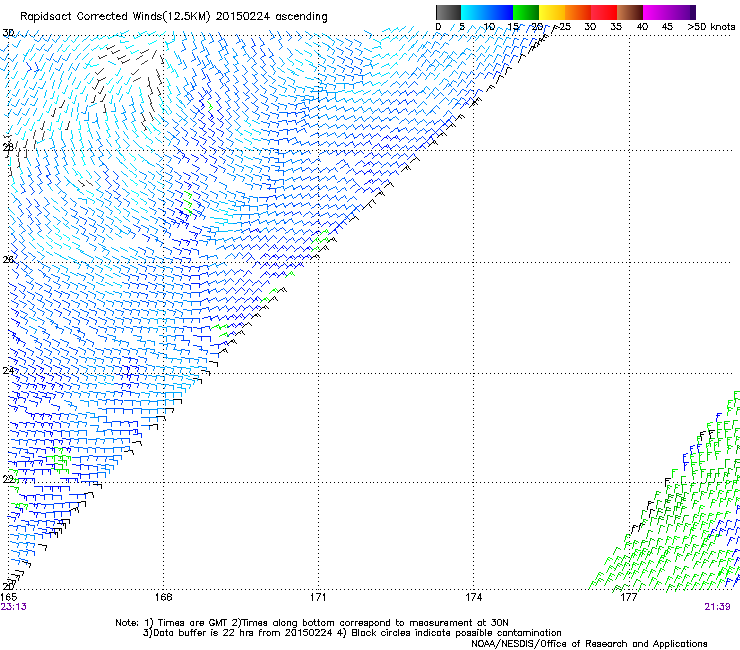Click the latitude label '24' on the left axis
The width and height of the screenshot is (740, 650).
(x=8, y=371)
